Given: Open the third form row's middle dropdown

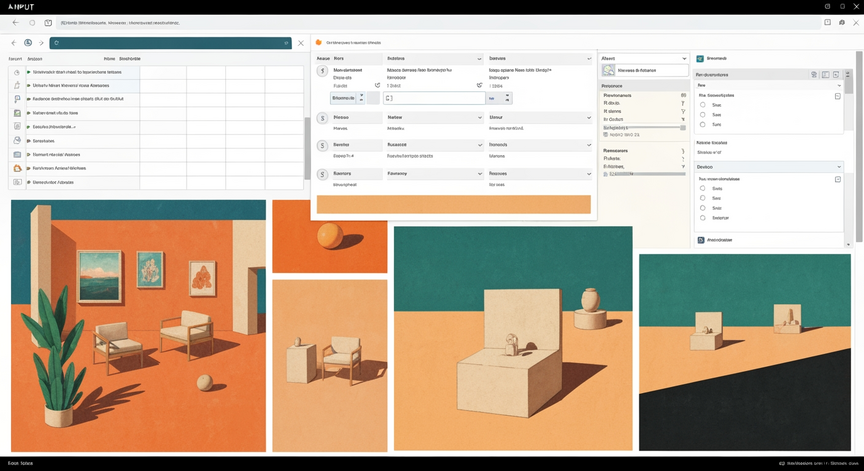Looking at the screenshot, I should tap(479, 145).
